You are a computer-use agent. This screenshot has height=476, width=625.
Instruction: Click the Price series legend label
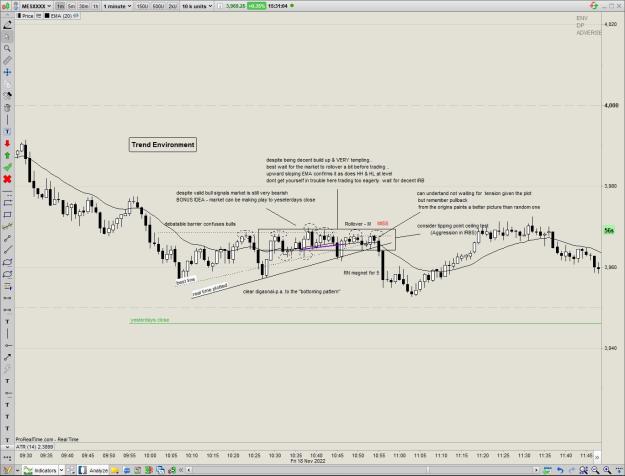click(28, 16)
